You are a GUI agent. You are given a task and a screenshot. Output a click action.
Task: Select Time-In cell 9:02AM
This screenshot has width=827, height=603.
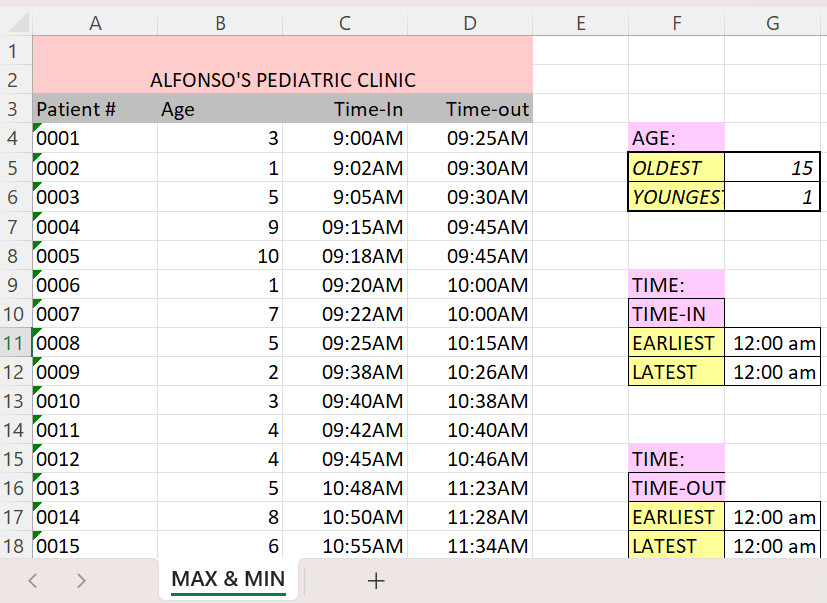(345, 168)
